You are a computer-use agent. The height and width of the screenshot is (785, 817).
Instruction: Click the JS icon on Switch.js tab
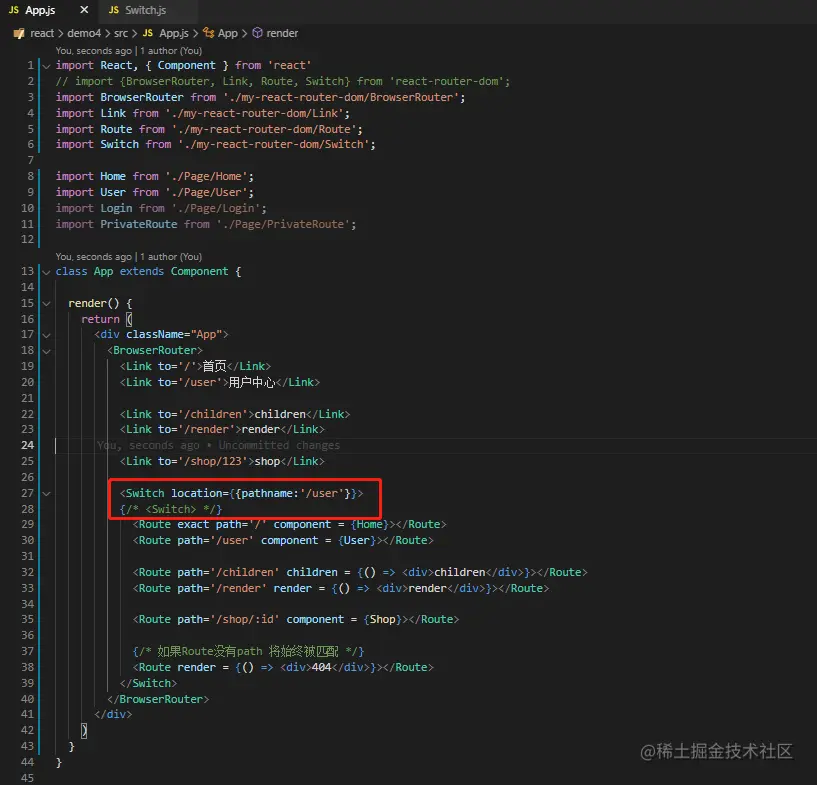click(114, 10)
